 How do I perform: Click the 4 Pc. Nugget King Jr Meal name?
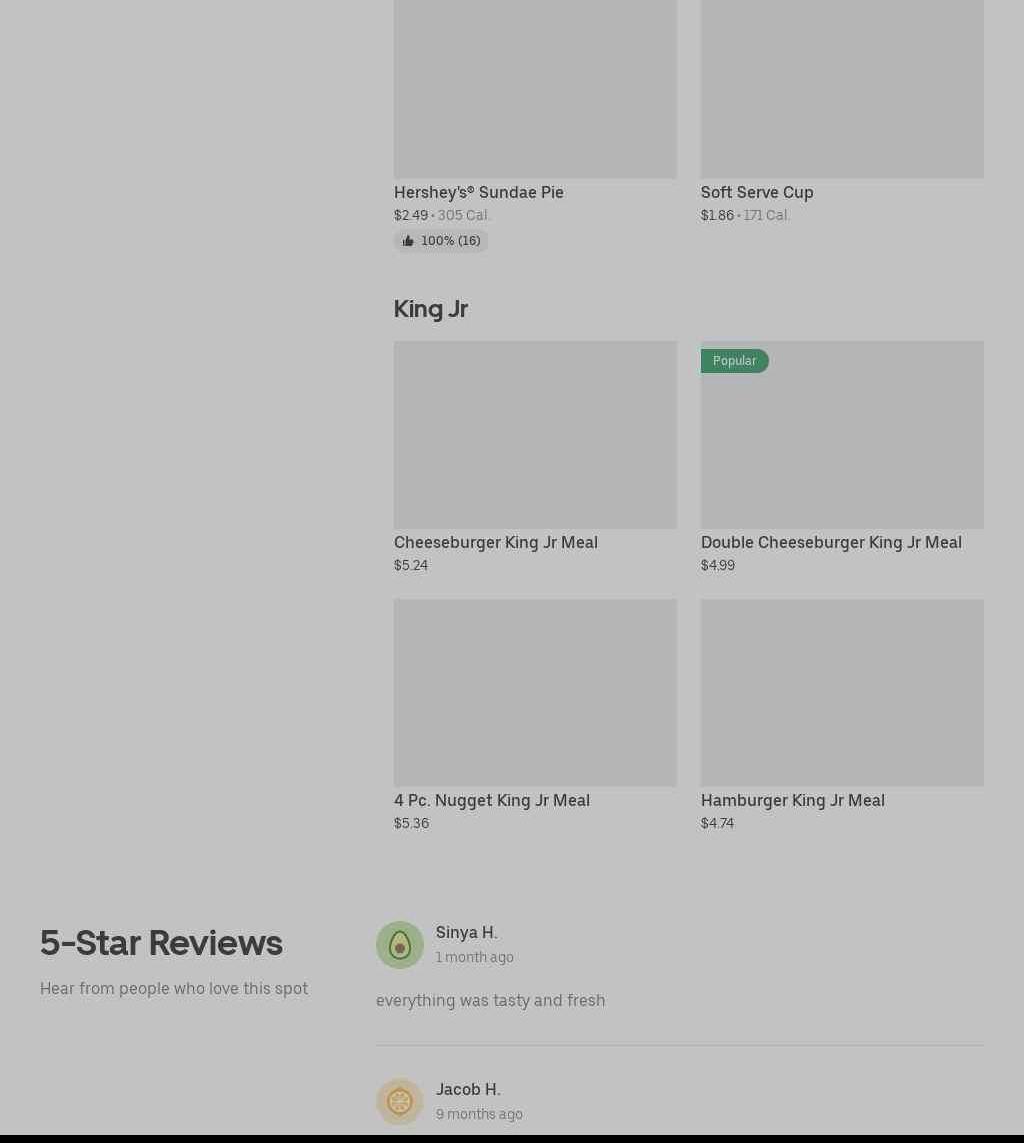[492, 800]
